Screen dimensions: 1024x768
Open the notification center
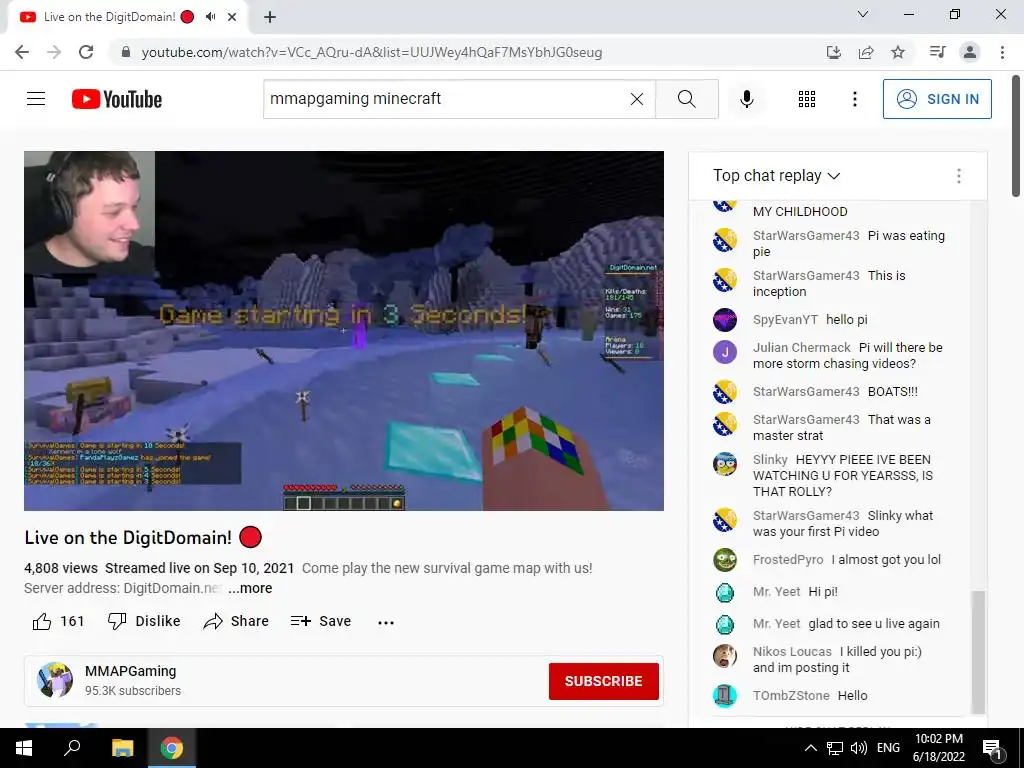[992, 749]
